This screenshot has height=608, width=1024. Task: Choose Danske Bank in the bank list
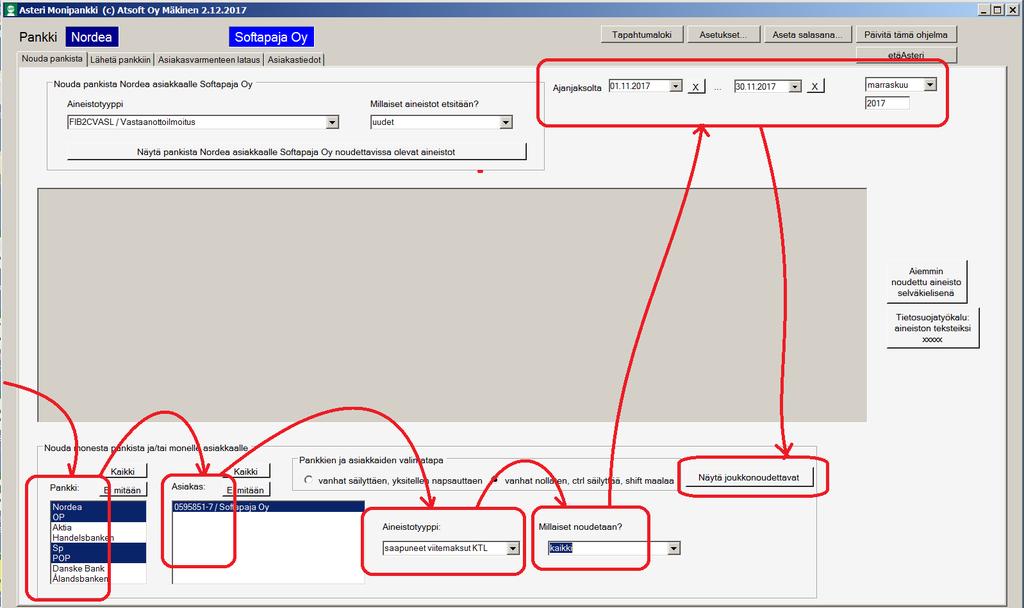tap(98, 568)
